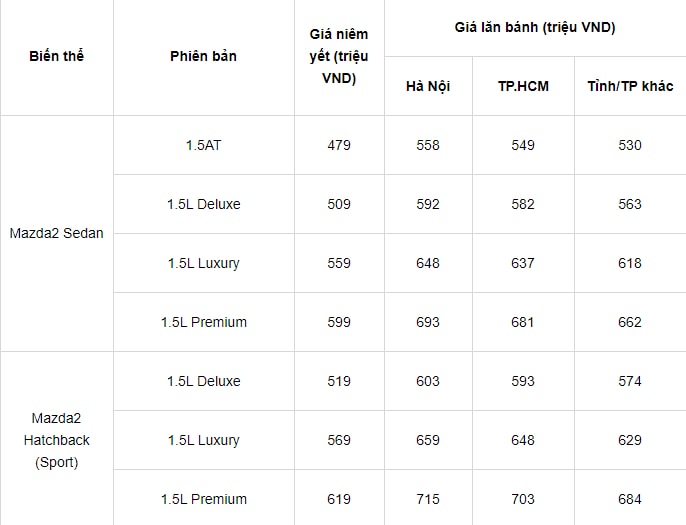
Task: Click the Biến thể column header
Action: click(x=56, y=56)
